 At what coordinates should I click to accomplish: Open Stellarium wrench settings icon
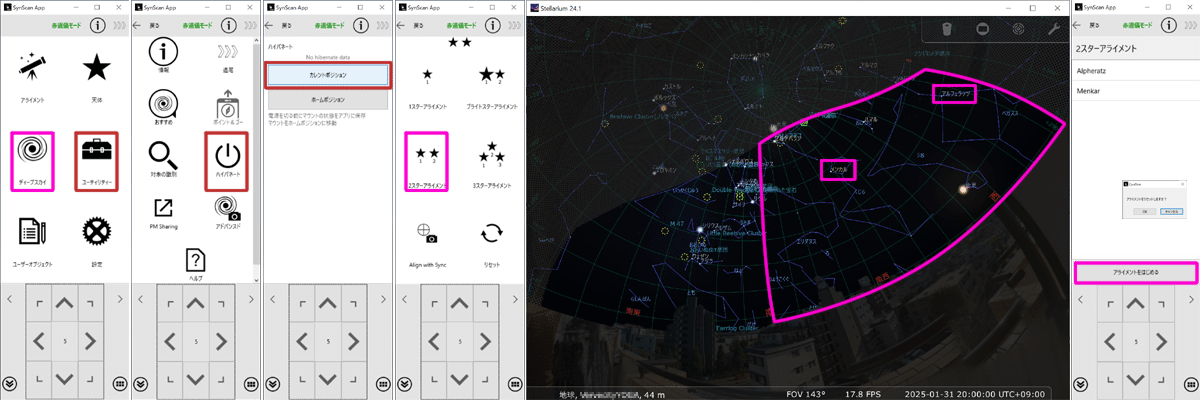(x=1054, y=30)
